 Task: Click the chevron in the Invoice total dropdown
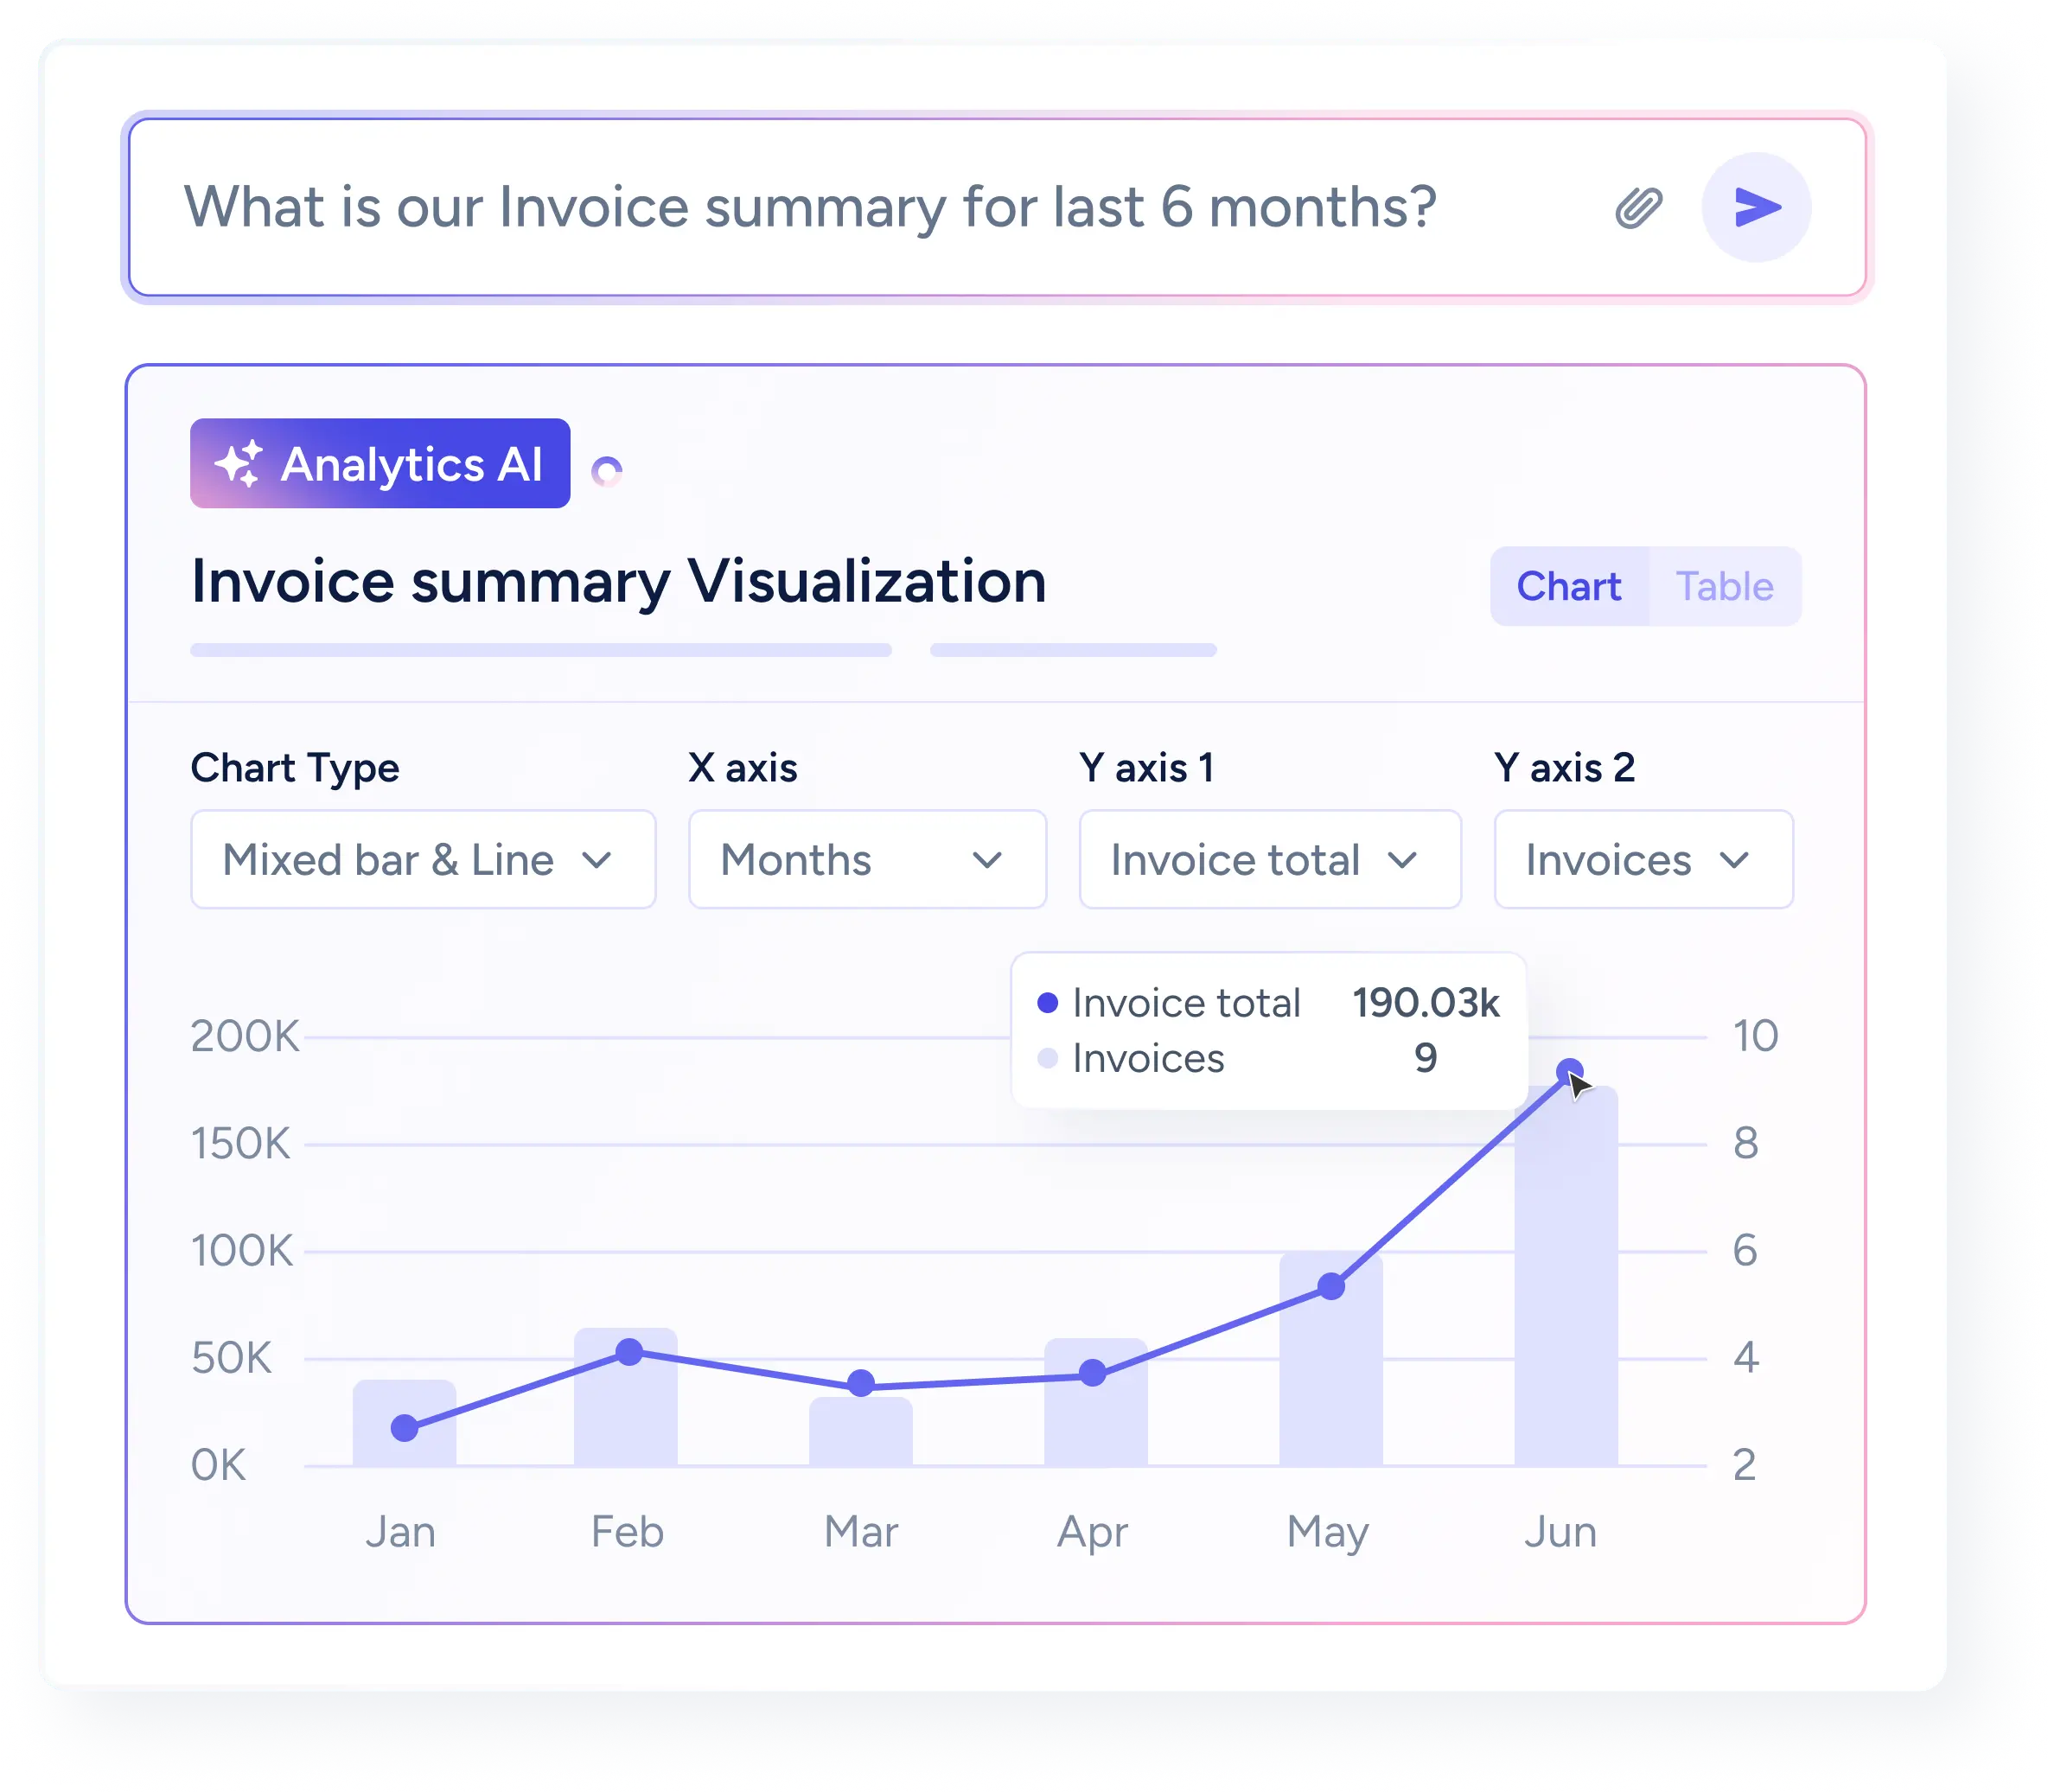1403,860
